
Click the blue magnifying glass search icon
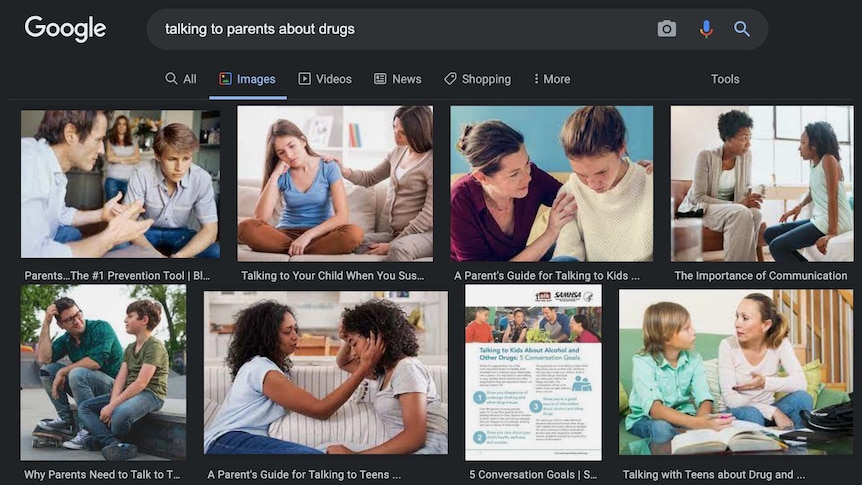tap(742, 29)
